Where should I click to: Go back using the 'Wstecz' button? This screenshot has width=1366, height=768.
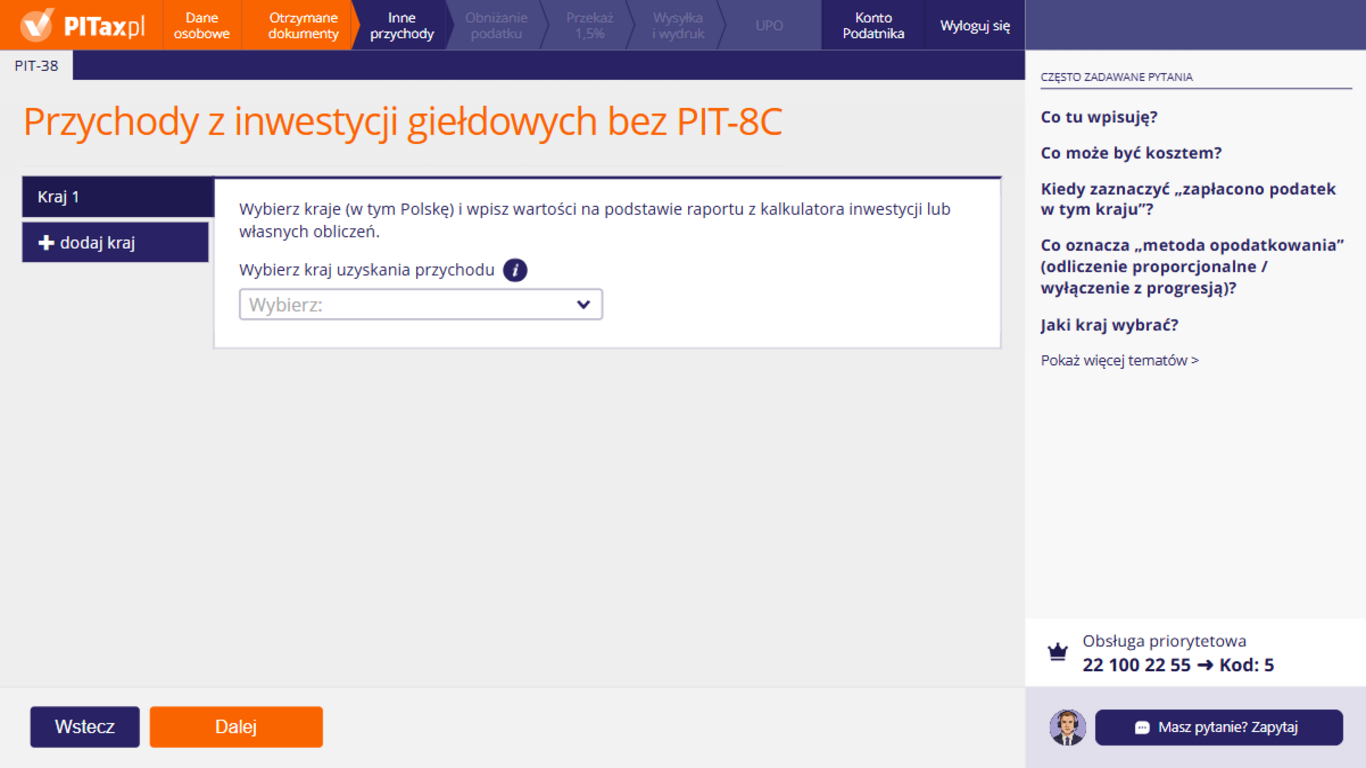(84, 727)
